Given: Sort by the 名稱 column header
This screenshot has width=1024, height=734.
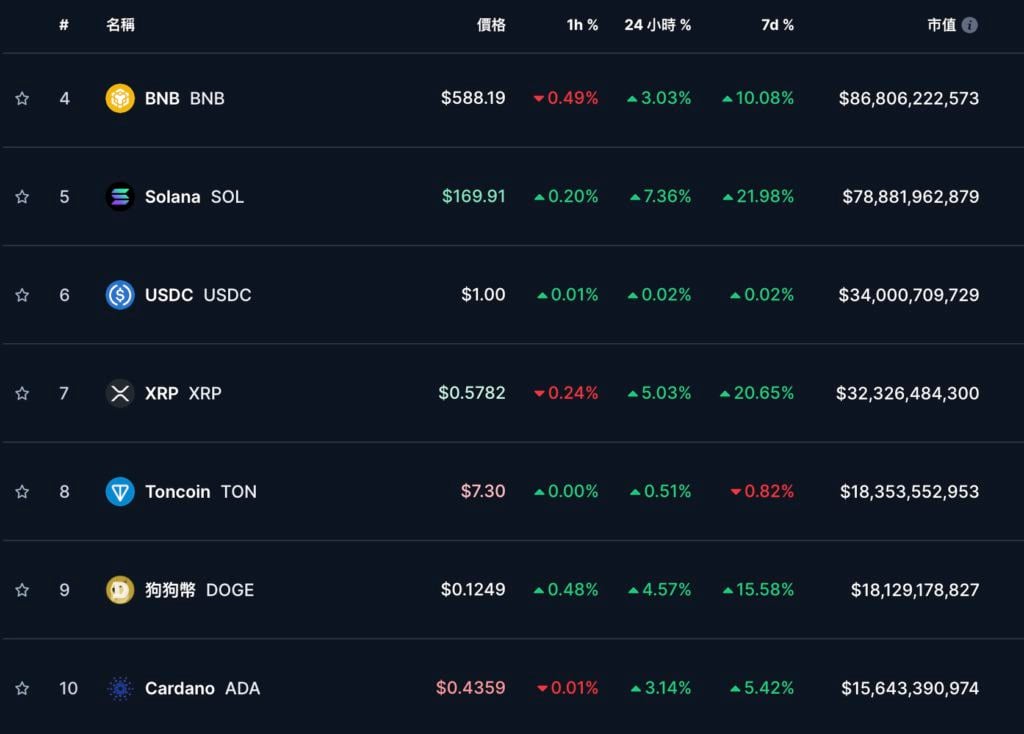Looking at the screenshot, I should (120, 25).
